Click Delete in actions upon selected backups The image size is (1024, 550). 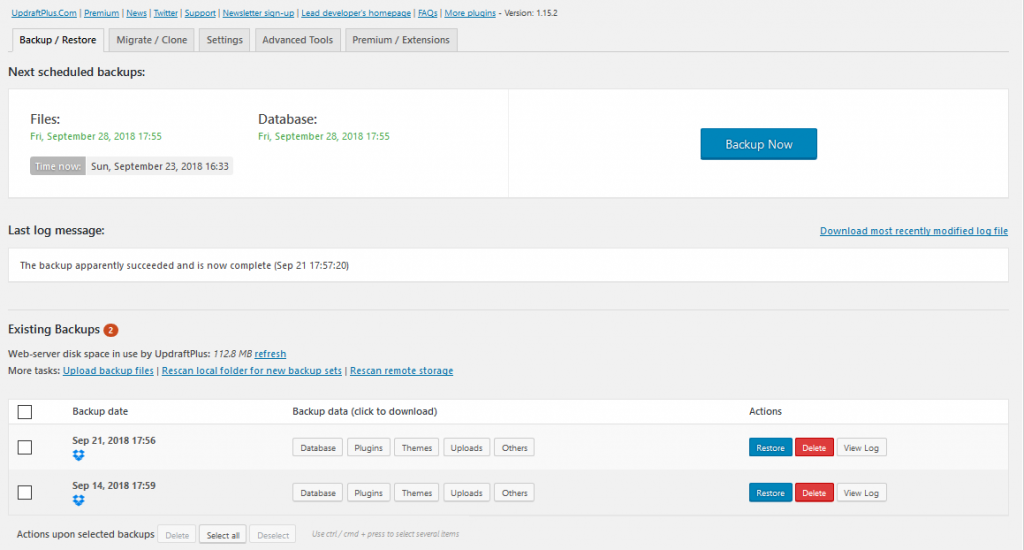click(x=177, y=534)
